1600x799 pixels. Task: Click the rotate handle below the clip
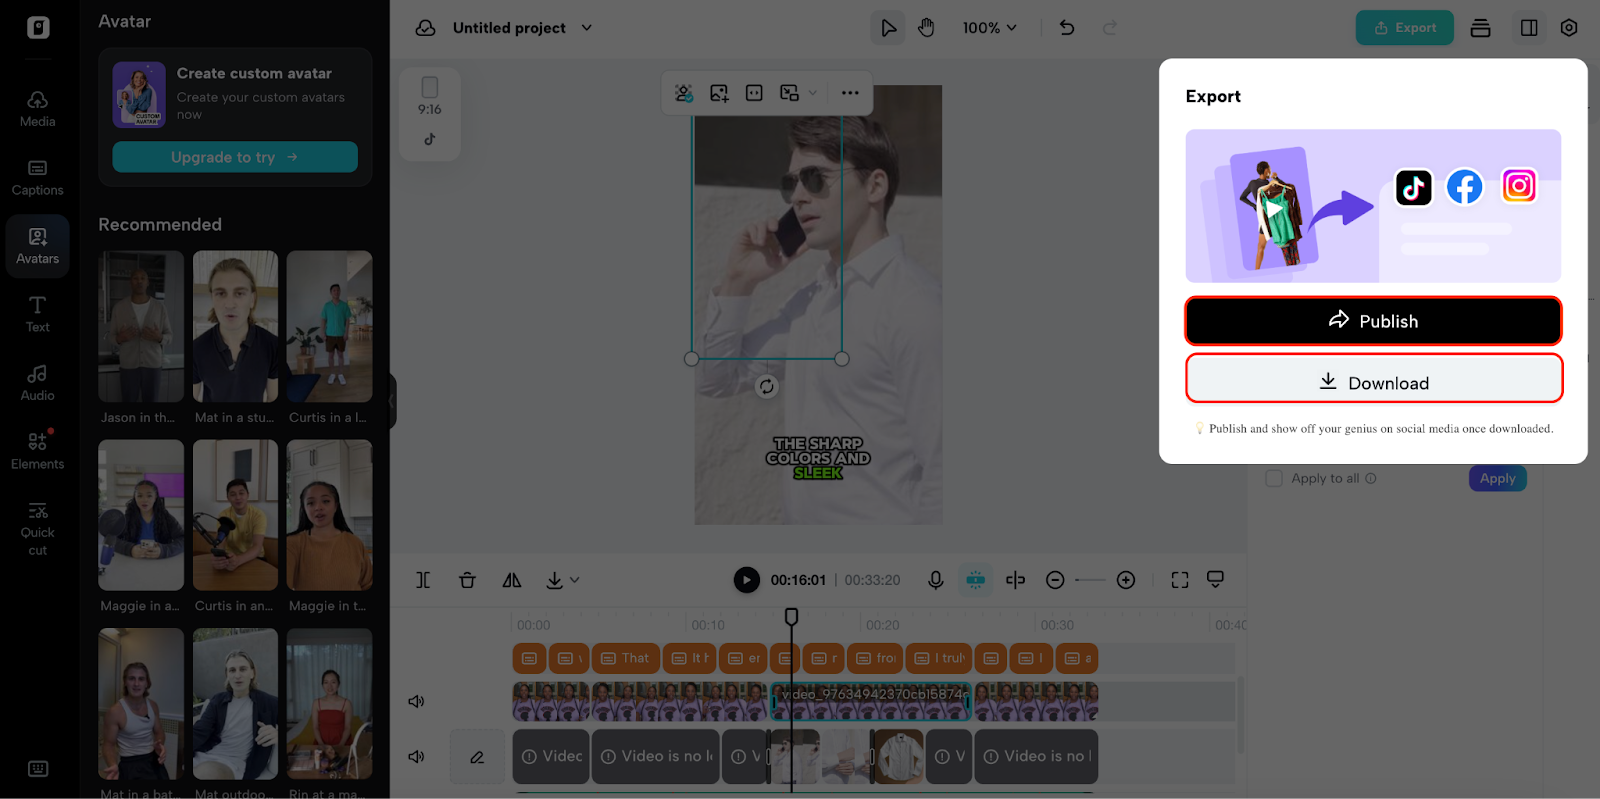point(767,387)
